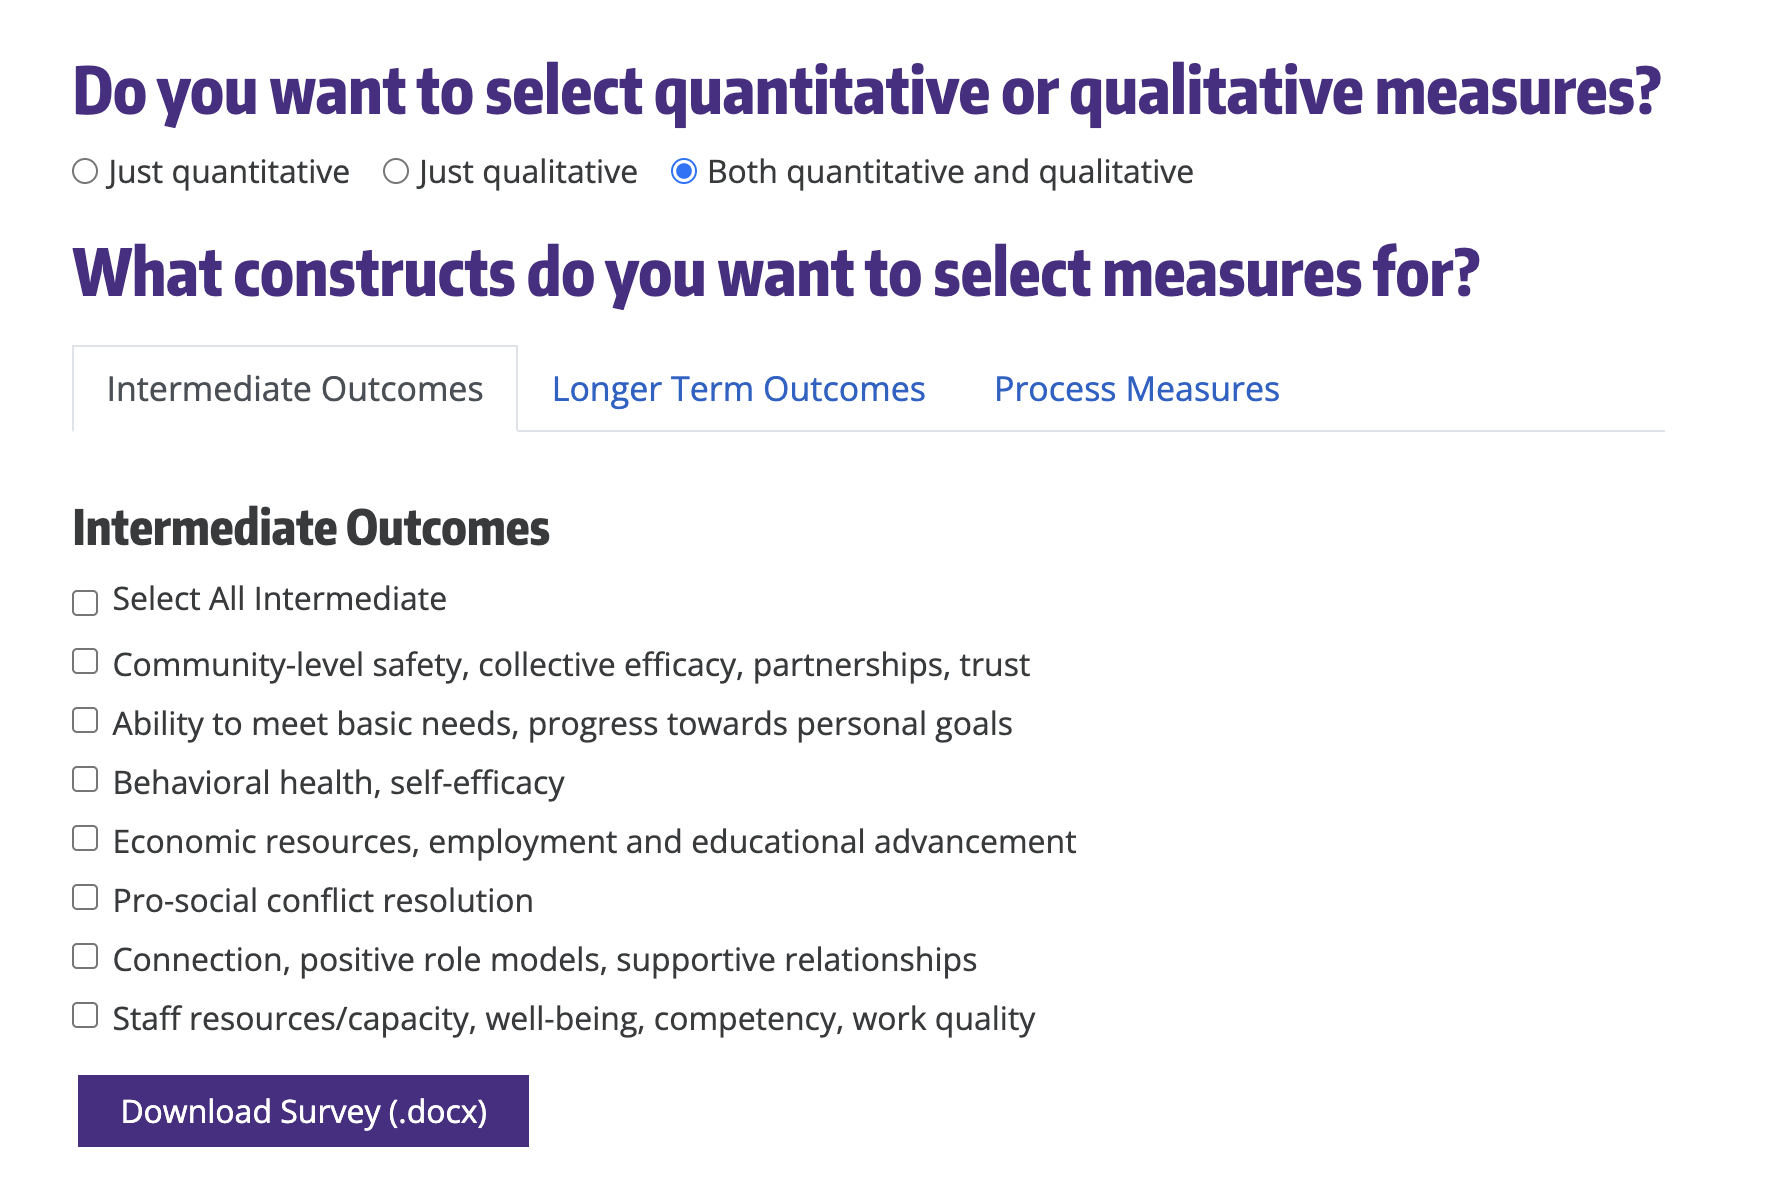Toggle the Behavioral health, self-efficacy checkbox
This screenshot has height=1188, width=1790.
pyautogui.click(x=84, y=779)
